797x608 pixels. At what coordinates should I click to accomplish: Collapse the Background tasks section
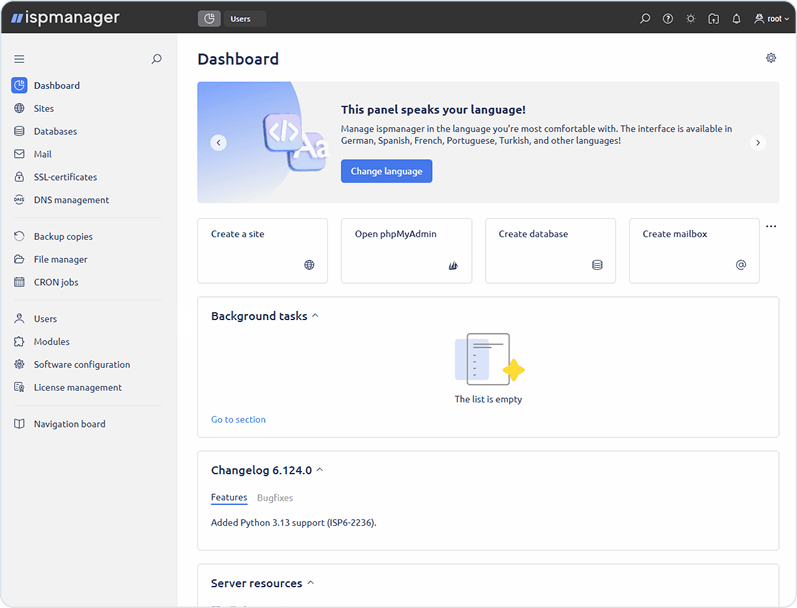pyautogui.click(x=316, y=316)
